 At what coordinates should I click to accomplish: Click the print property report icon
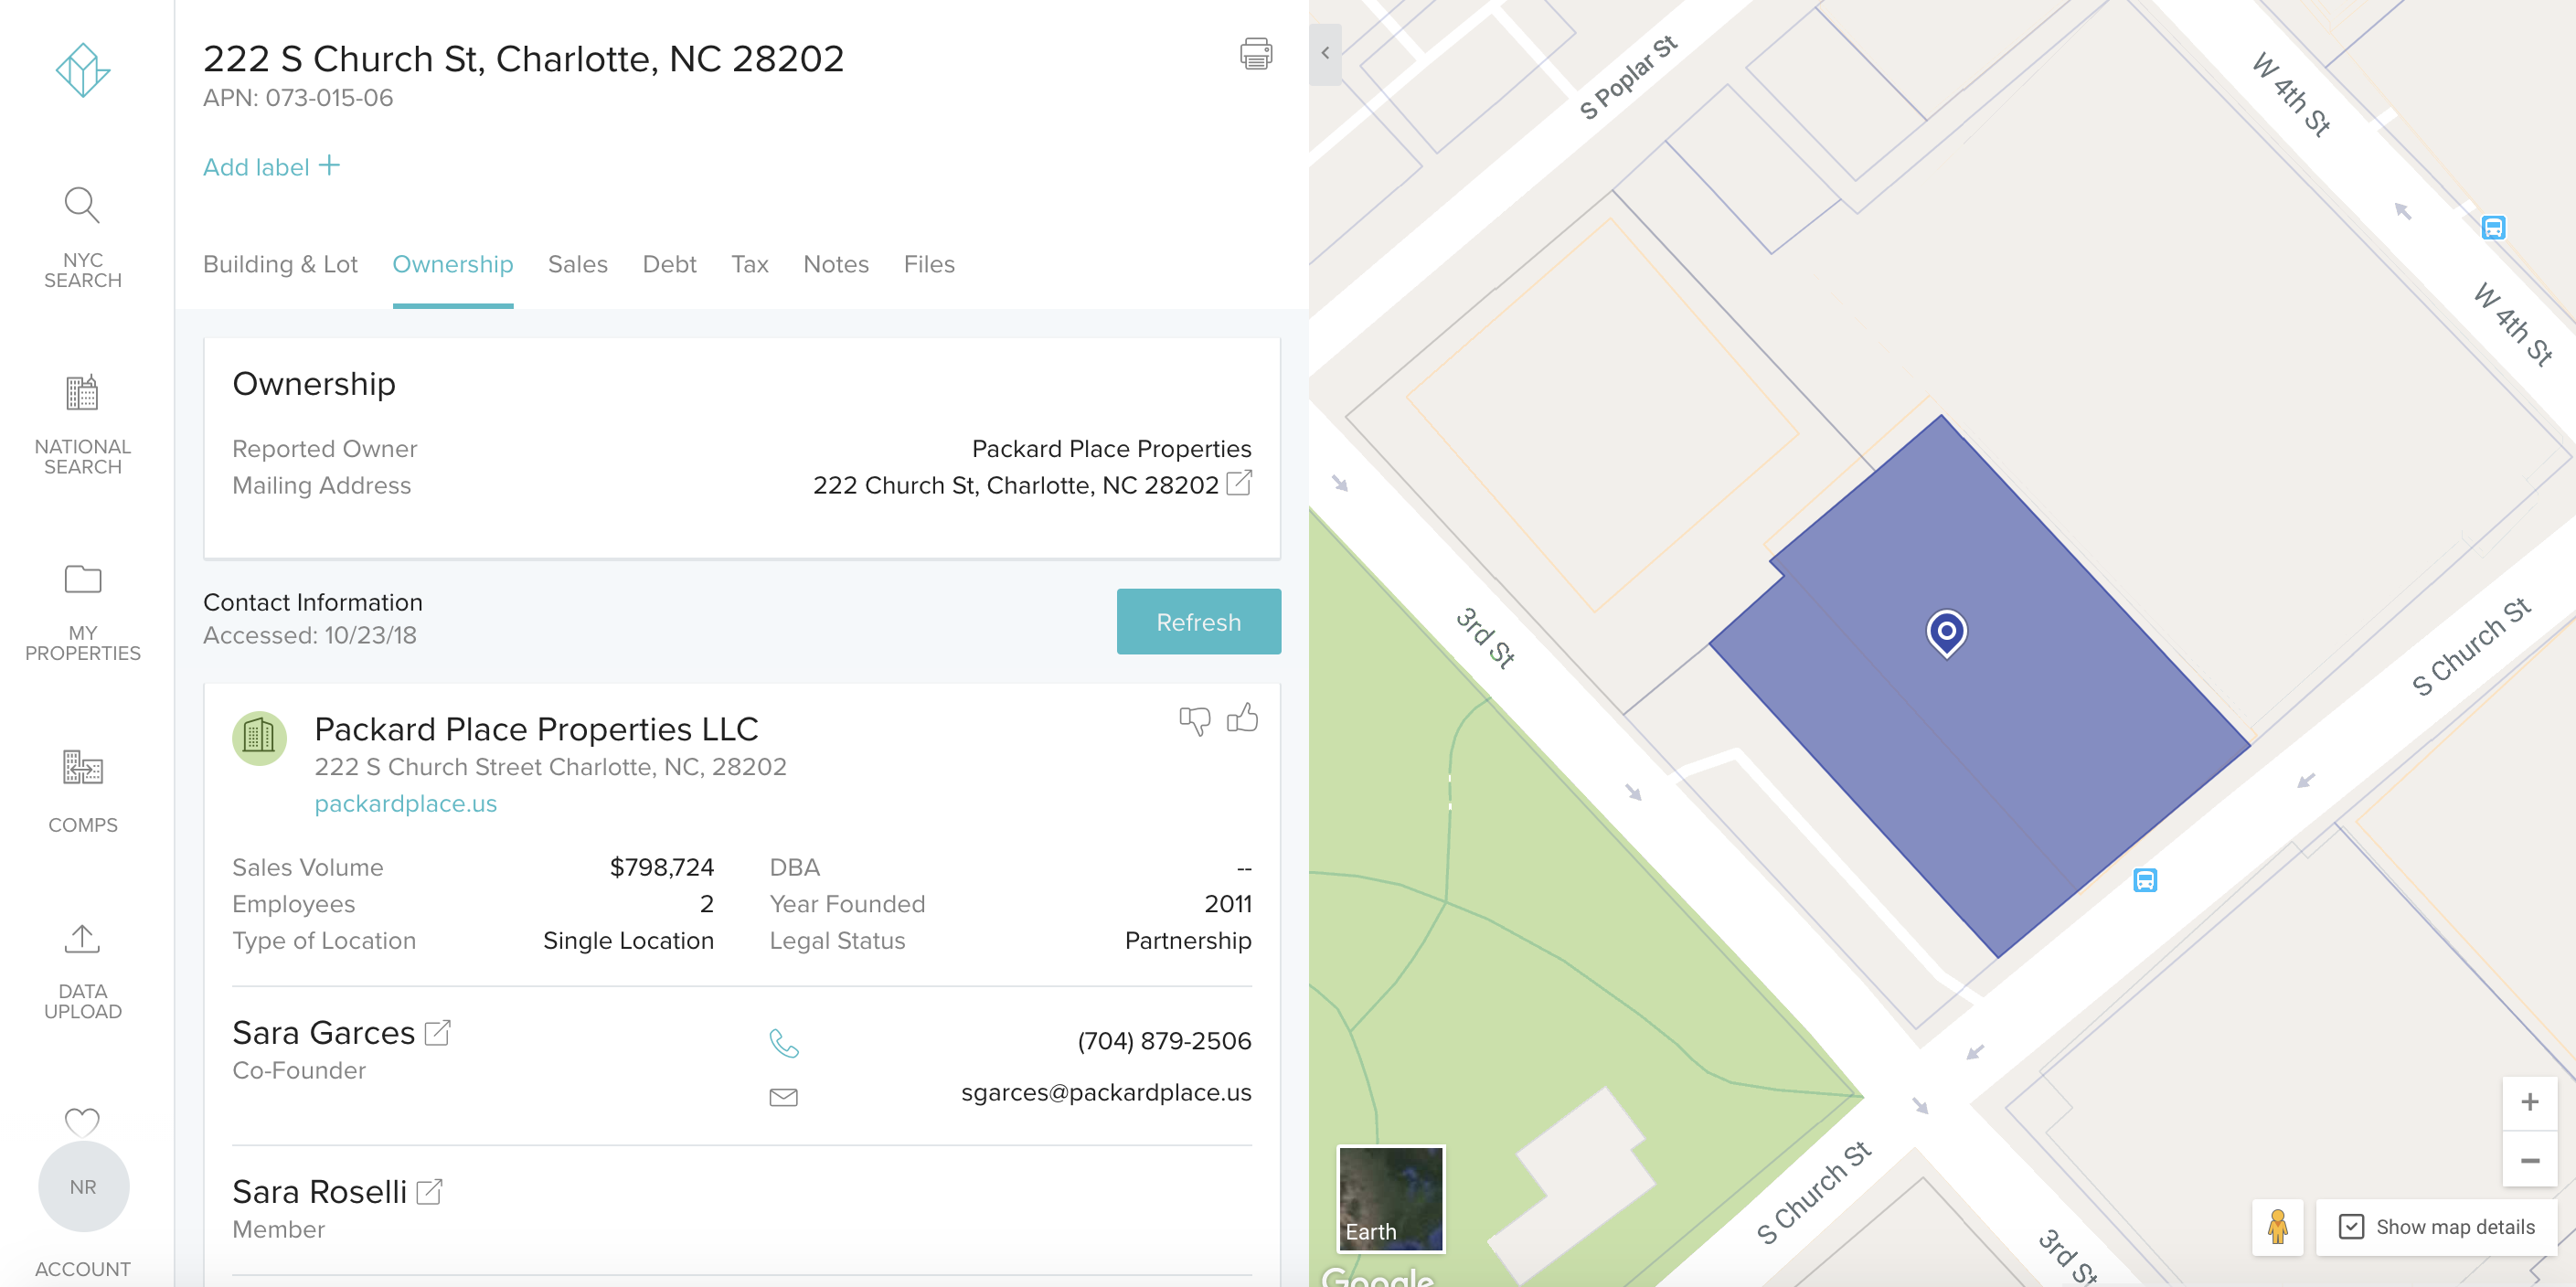point(1256,54)
